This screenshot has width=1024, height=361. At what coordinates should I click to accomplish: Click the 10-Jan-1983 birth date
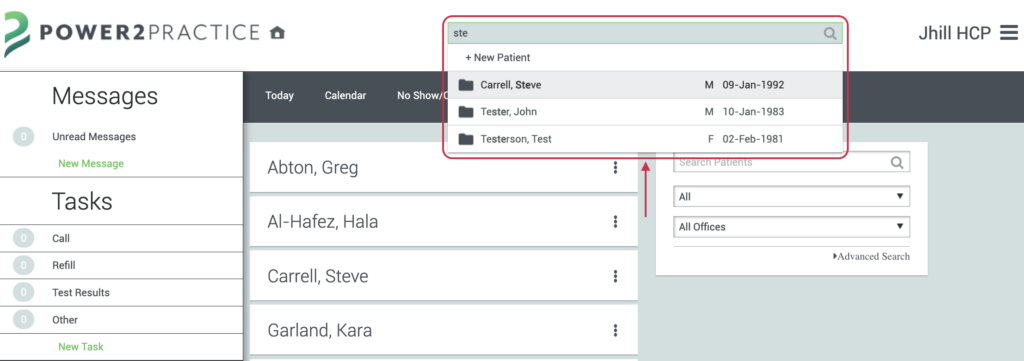[753, 112]
